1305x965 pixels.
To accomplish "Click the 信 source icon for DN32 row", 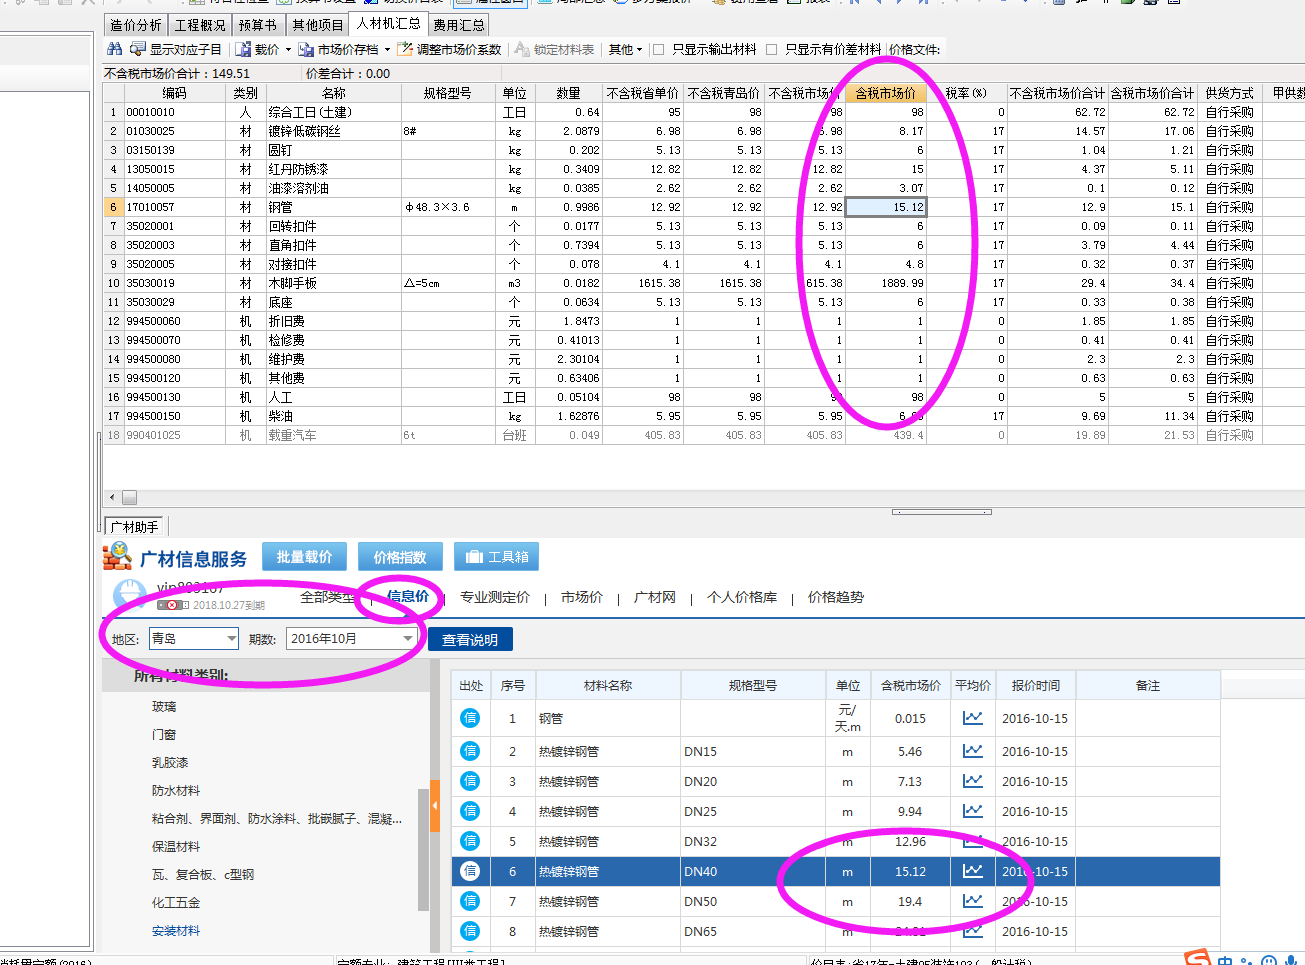I will (x=470, y=841).
